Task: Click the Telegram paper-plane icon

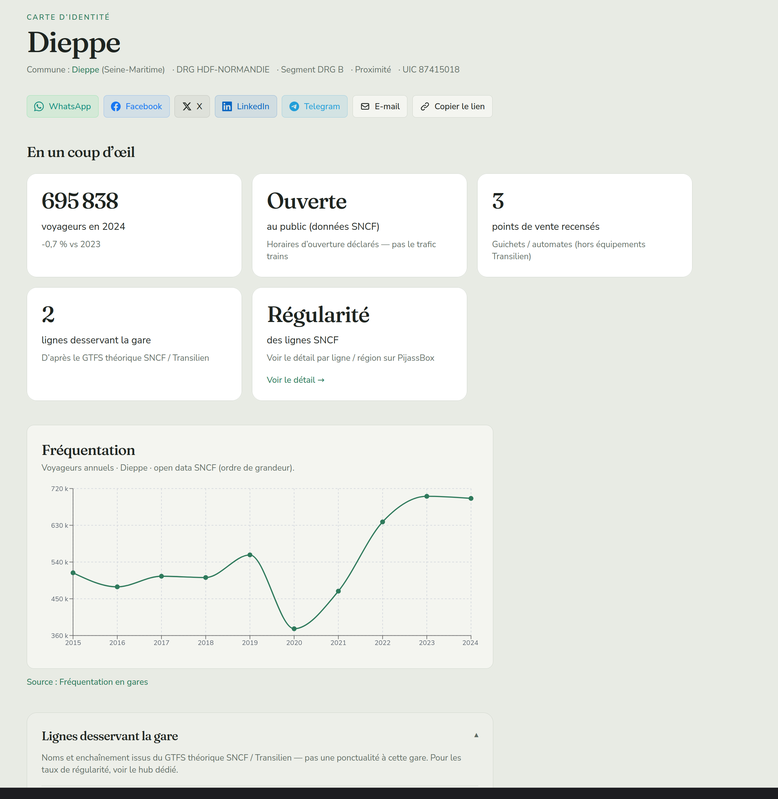Action: [x=294, y=106]
